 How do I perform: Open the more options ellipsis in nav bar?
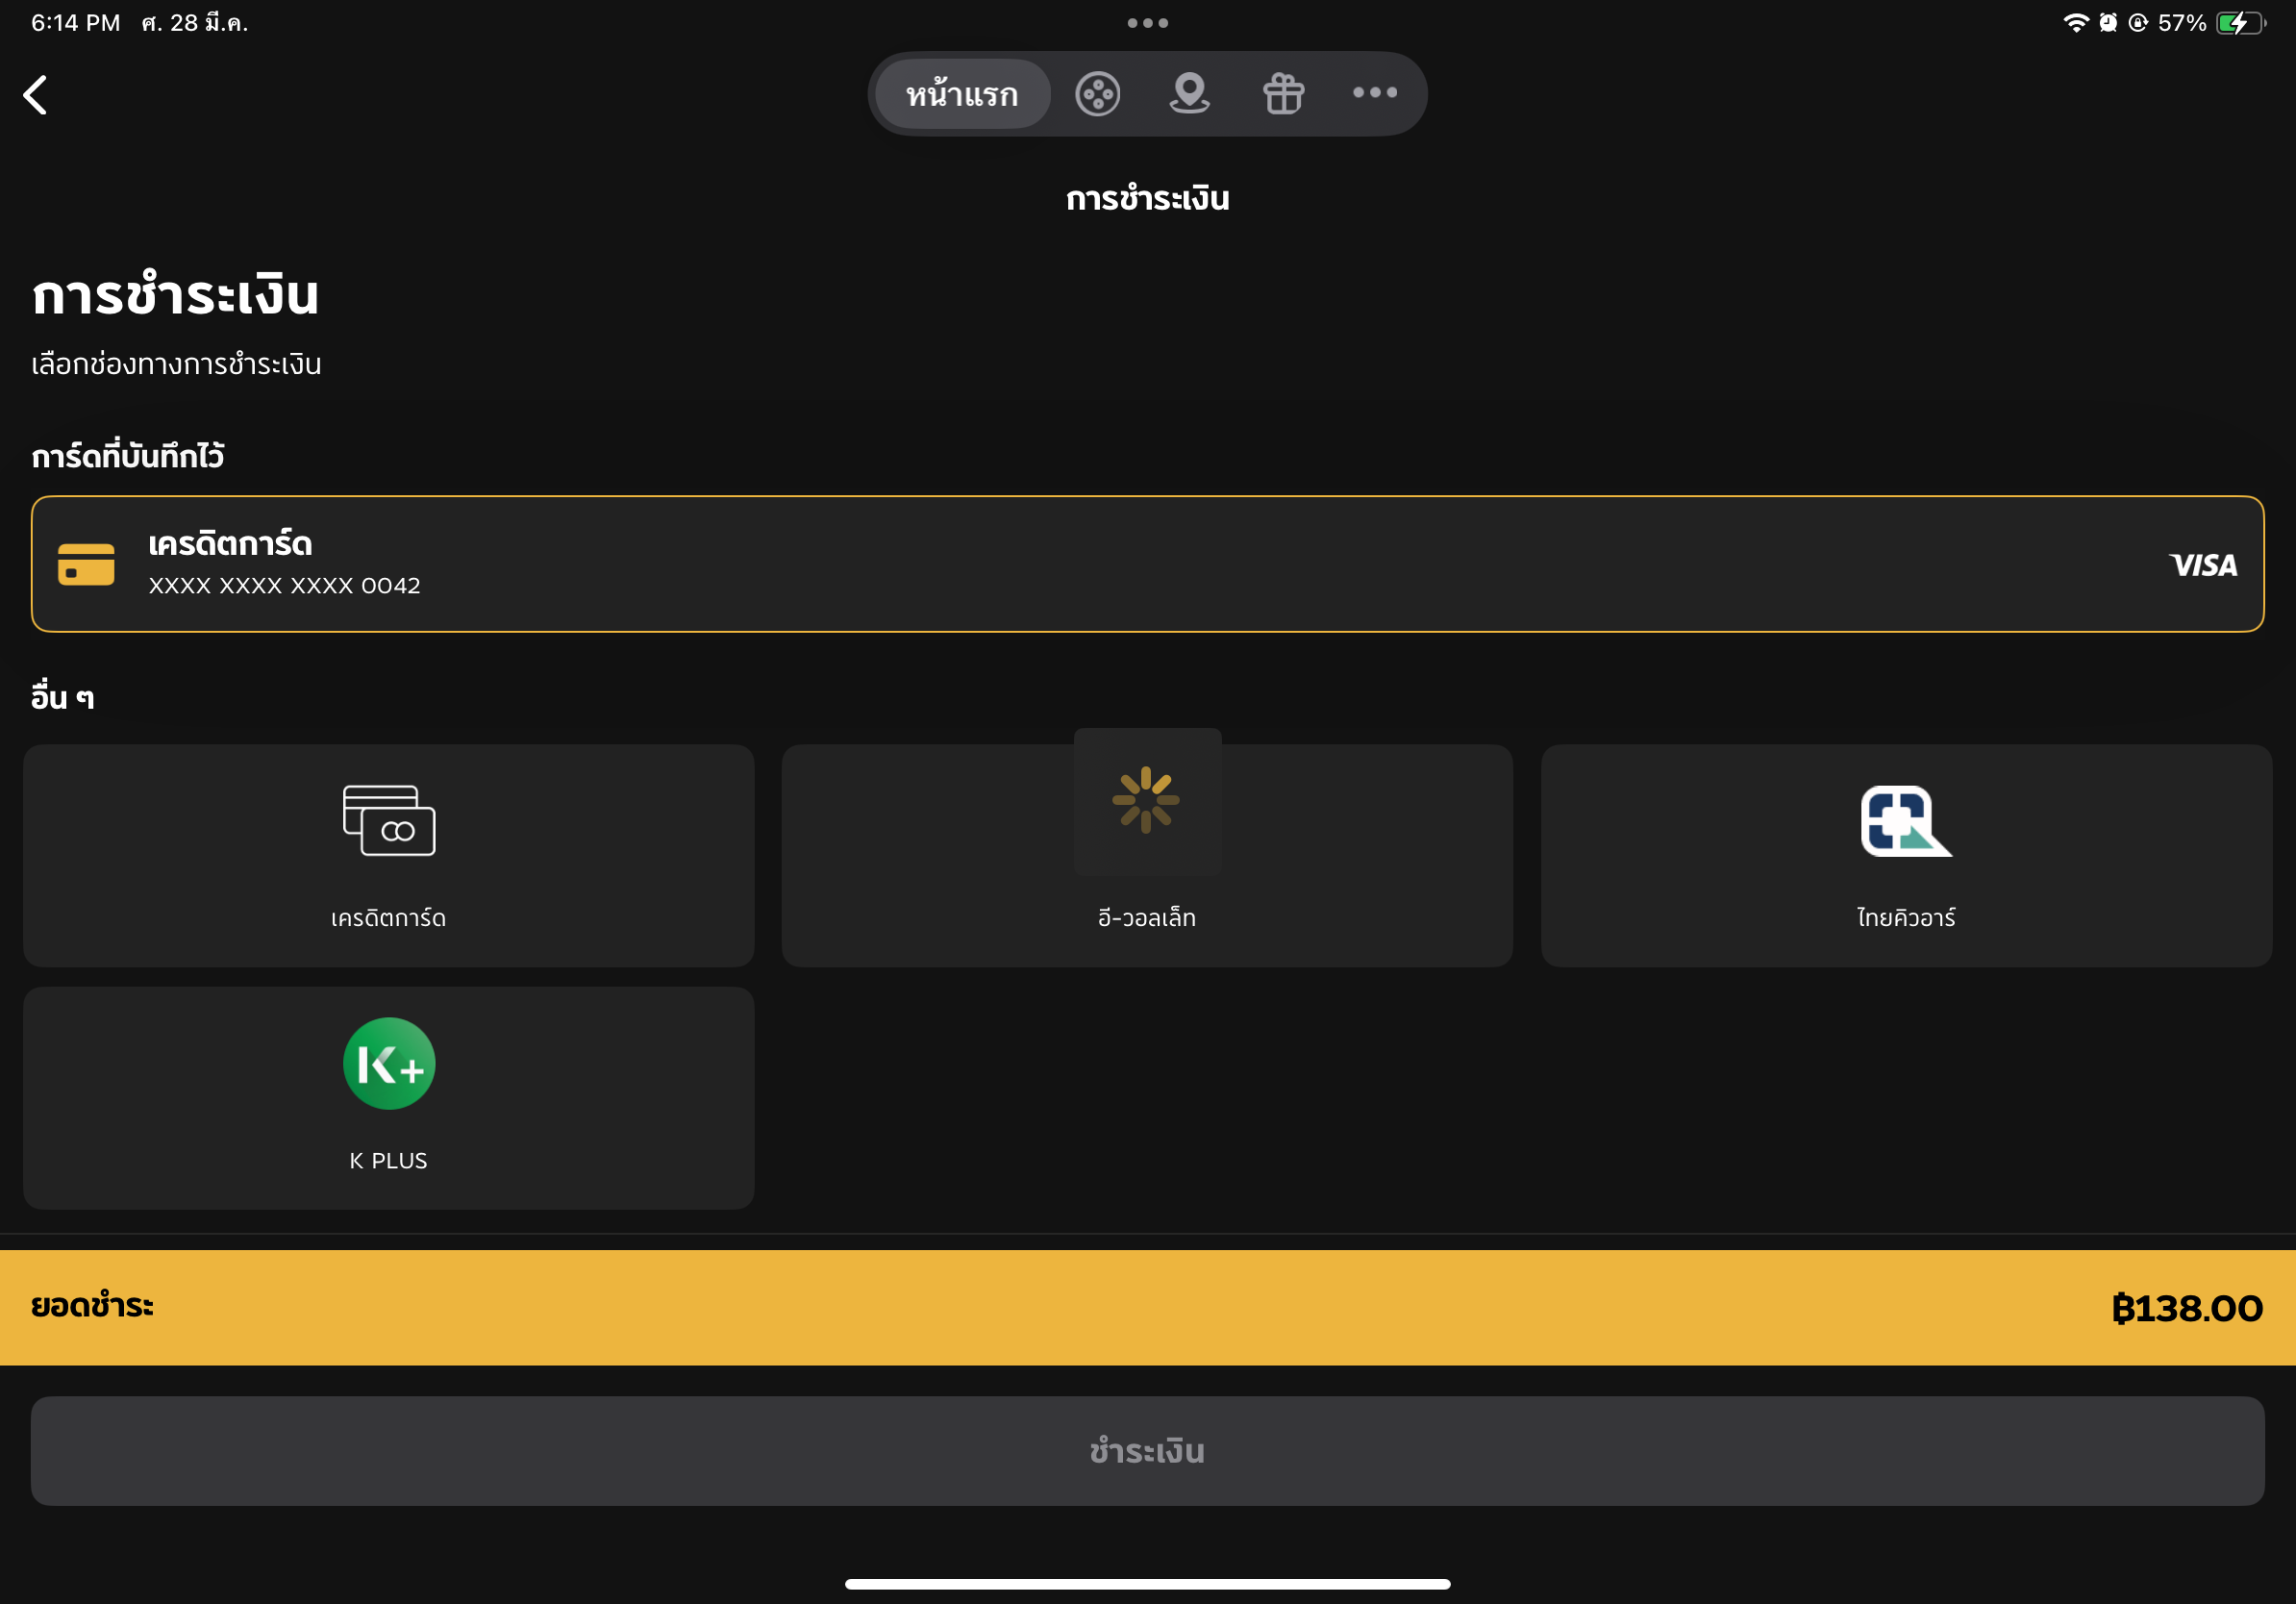(x=1375, y=93)
